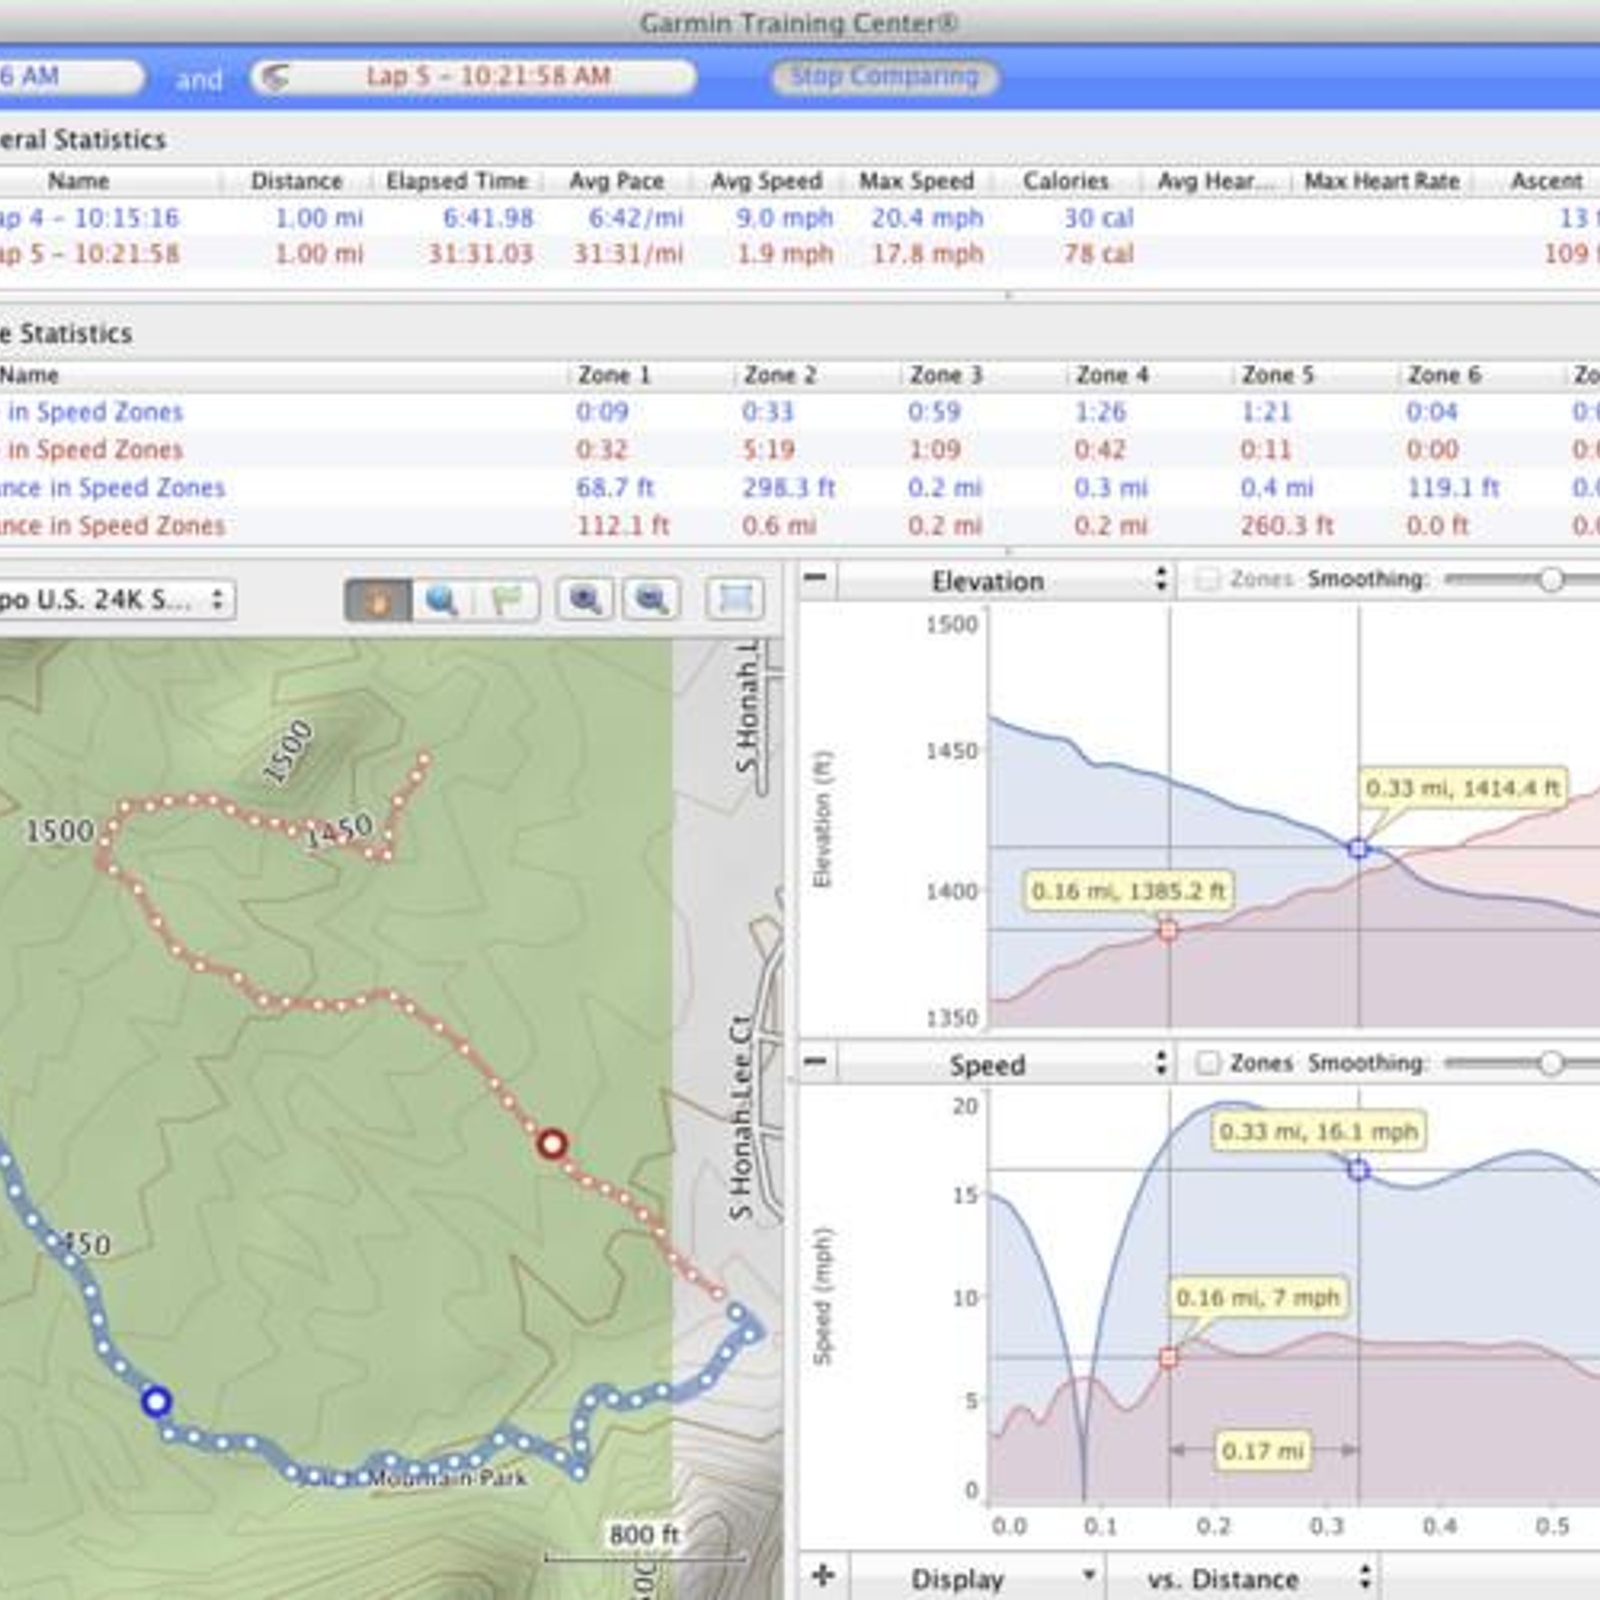
Task: Click the Ascent column header
Action: pos(1546,181)
